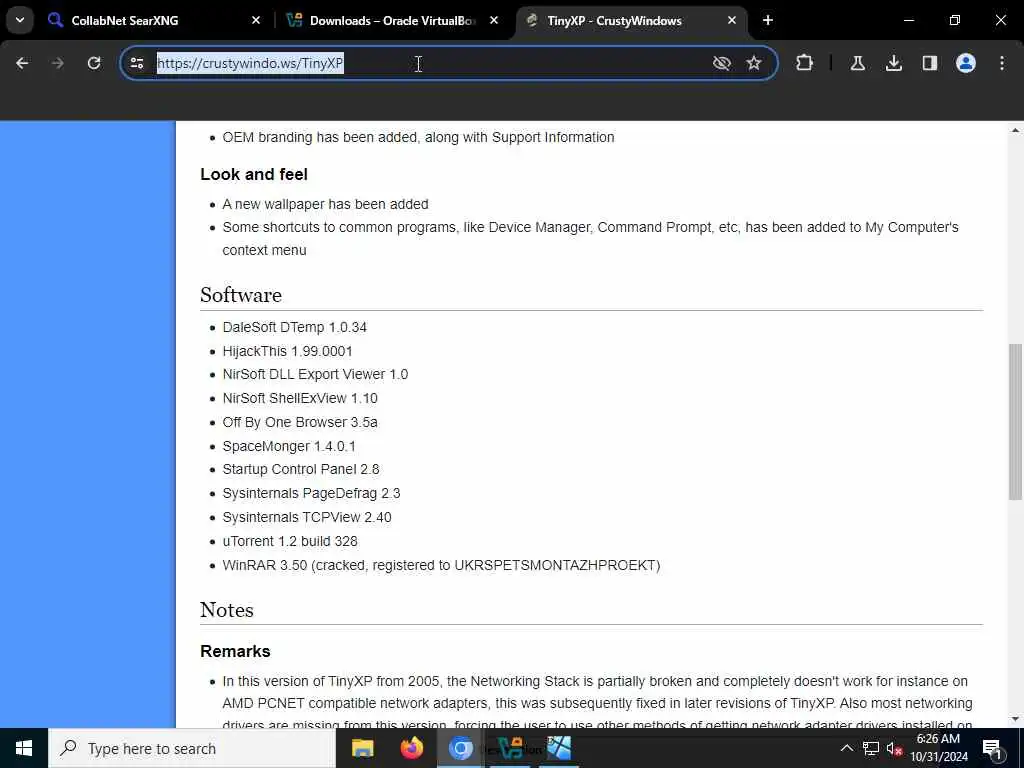The image size is (1024, 768).
Task: Click the Look and feel heading
Action: [x=253, y=174]
